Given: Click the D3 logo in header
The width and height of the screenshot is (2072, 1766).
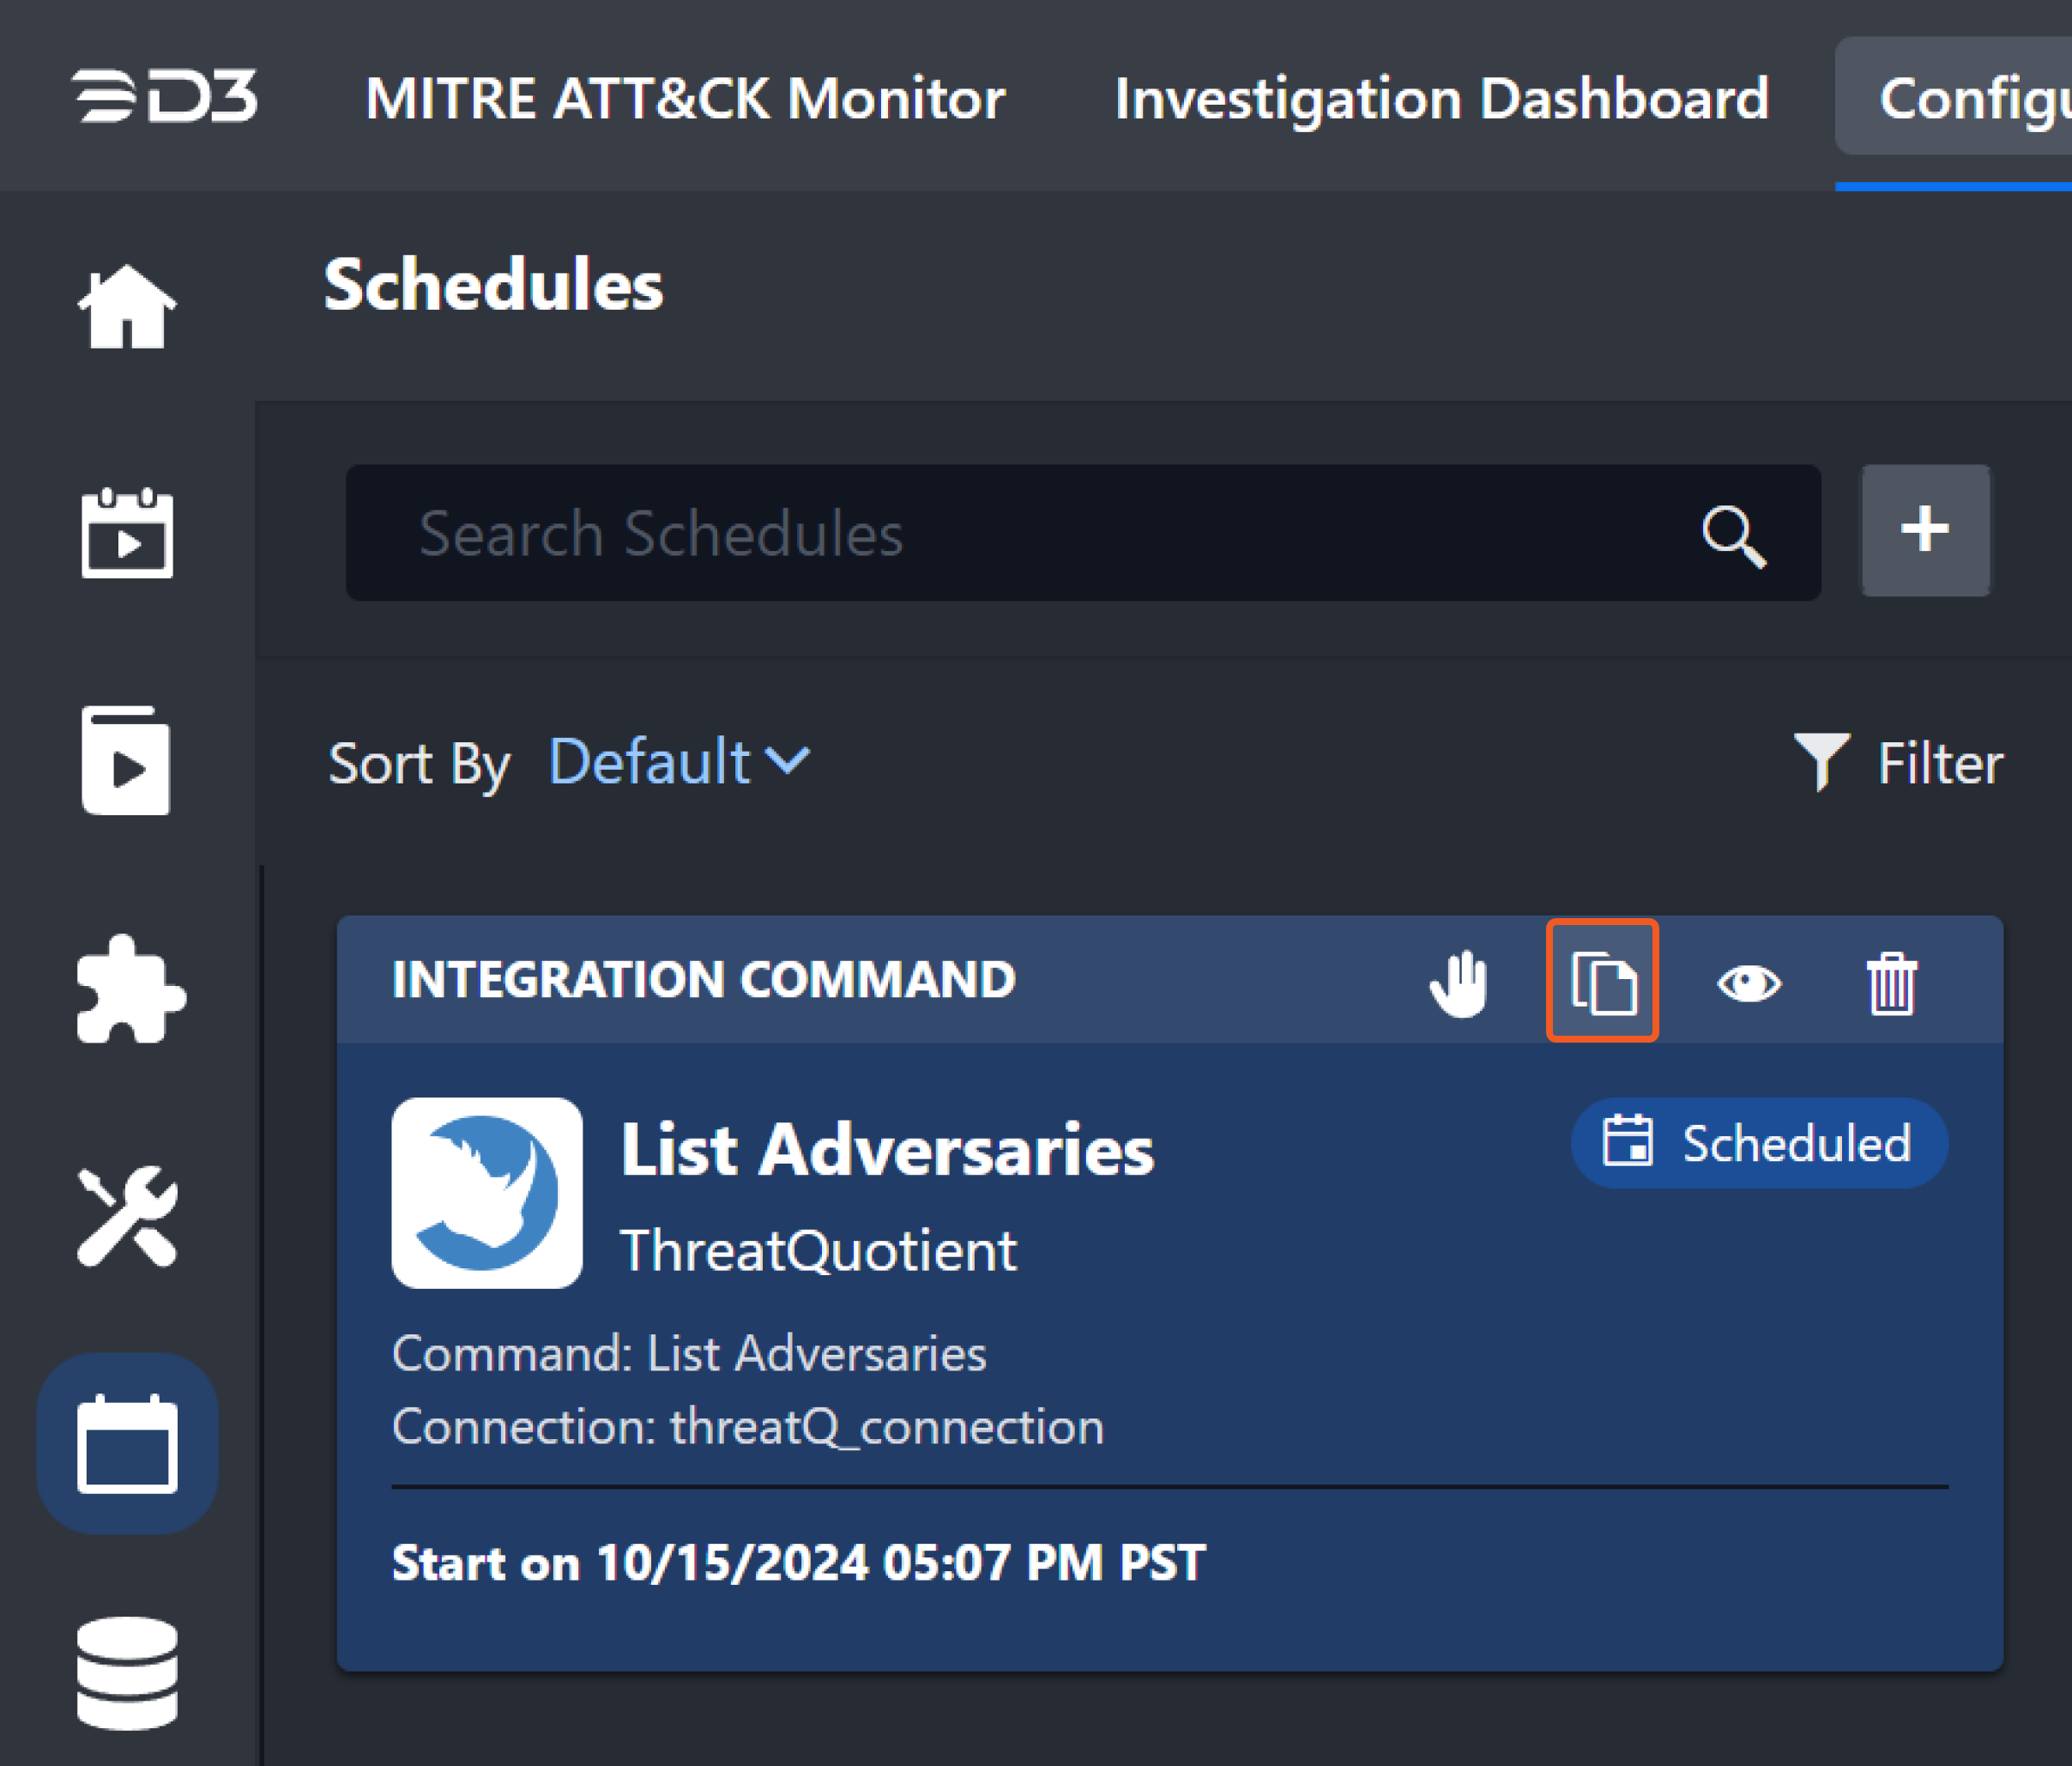Looking at the screenshot, I should tap(165, 96).
